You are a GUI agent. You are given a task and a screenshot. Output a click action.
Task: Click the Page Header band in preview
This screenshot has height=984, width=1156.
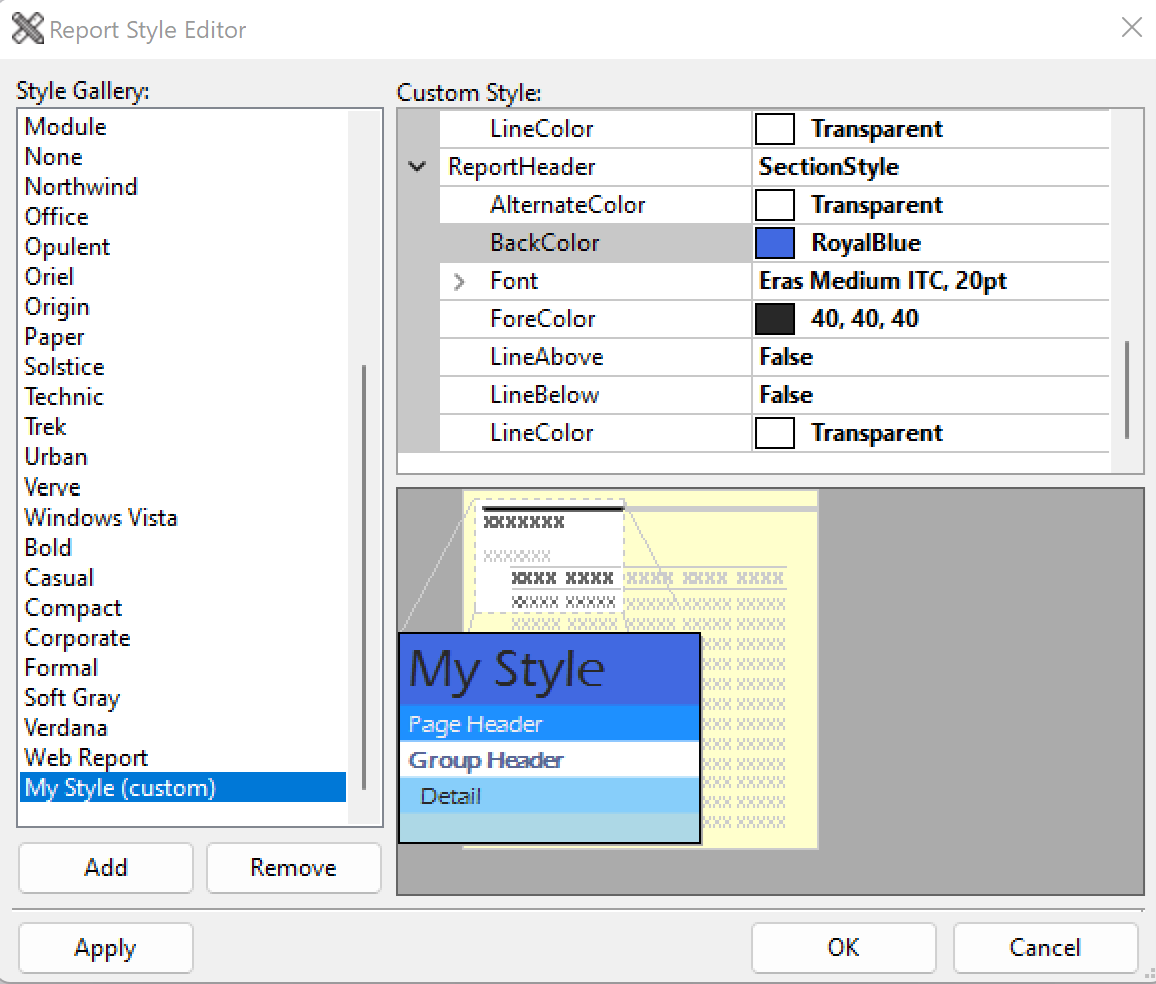549,724
